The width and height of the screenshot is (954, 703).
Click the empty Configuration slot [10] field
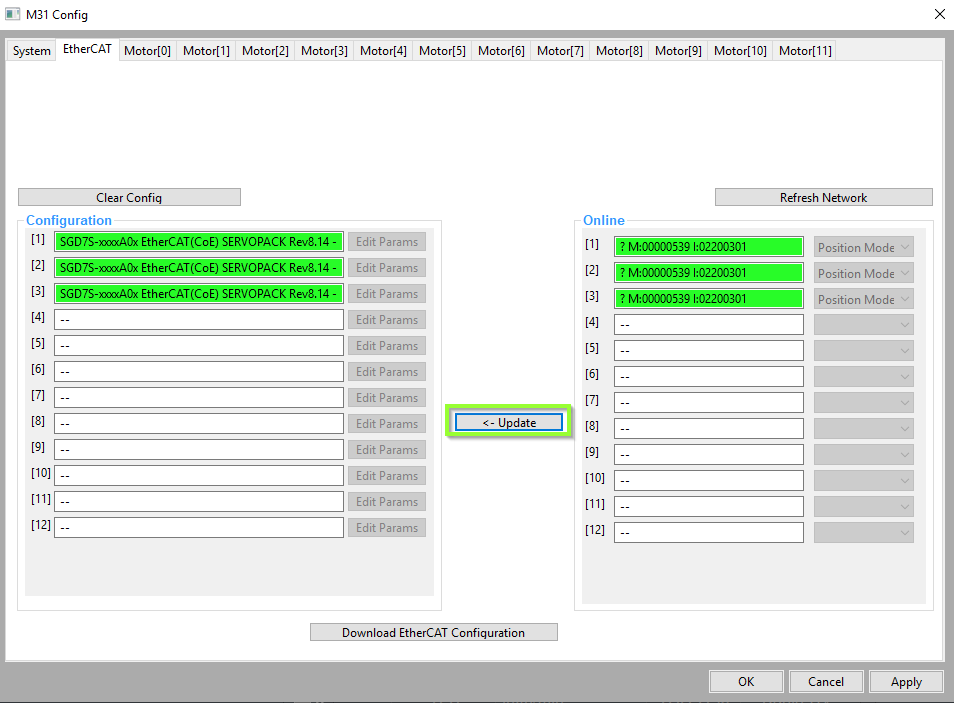click(x=199, y=475)
